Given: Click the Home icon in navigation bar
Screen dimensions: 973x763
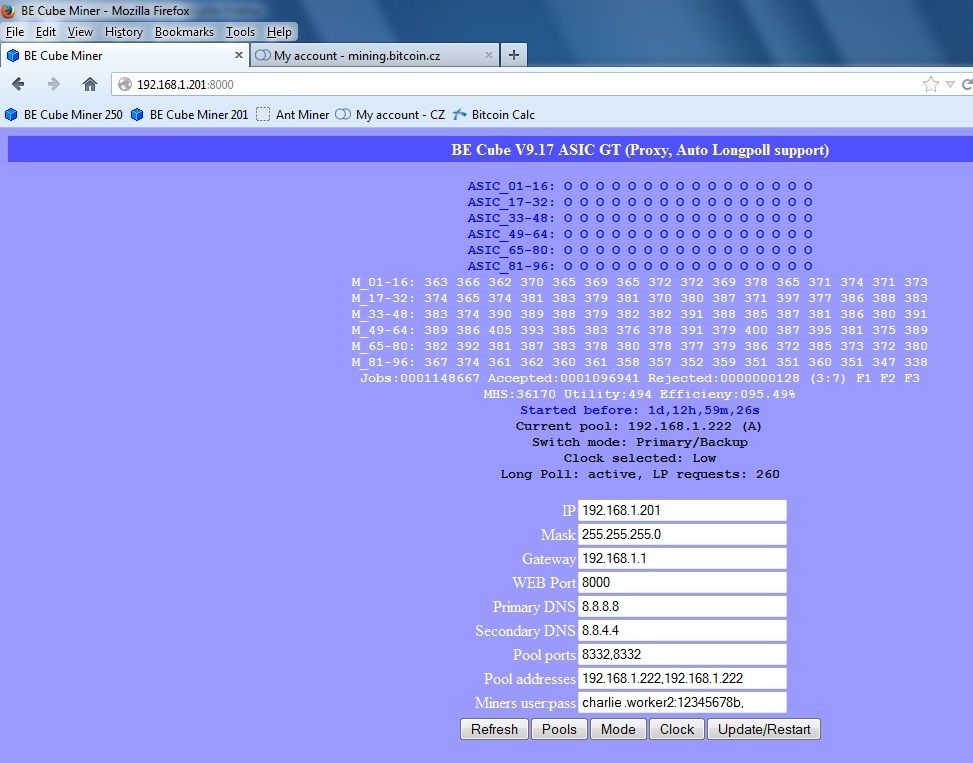Looking at the screenshot, I should (x=90, y=84).
